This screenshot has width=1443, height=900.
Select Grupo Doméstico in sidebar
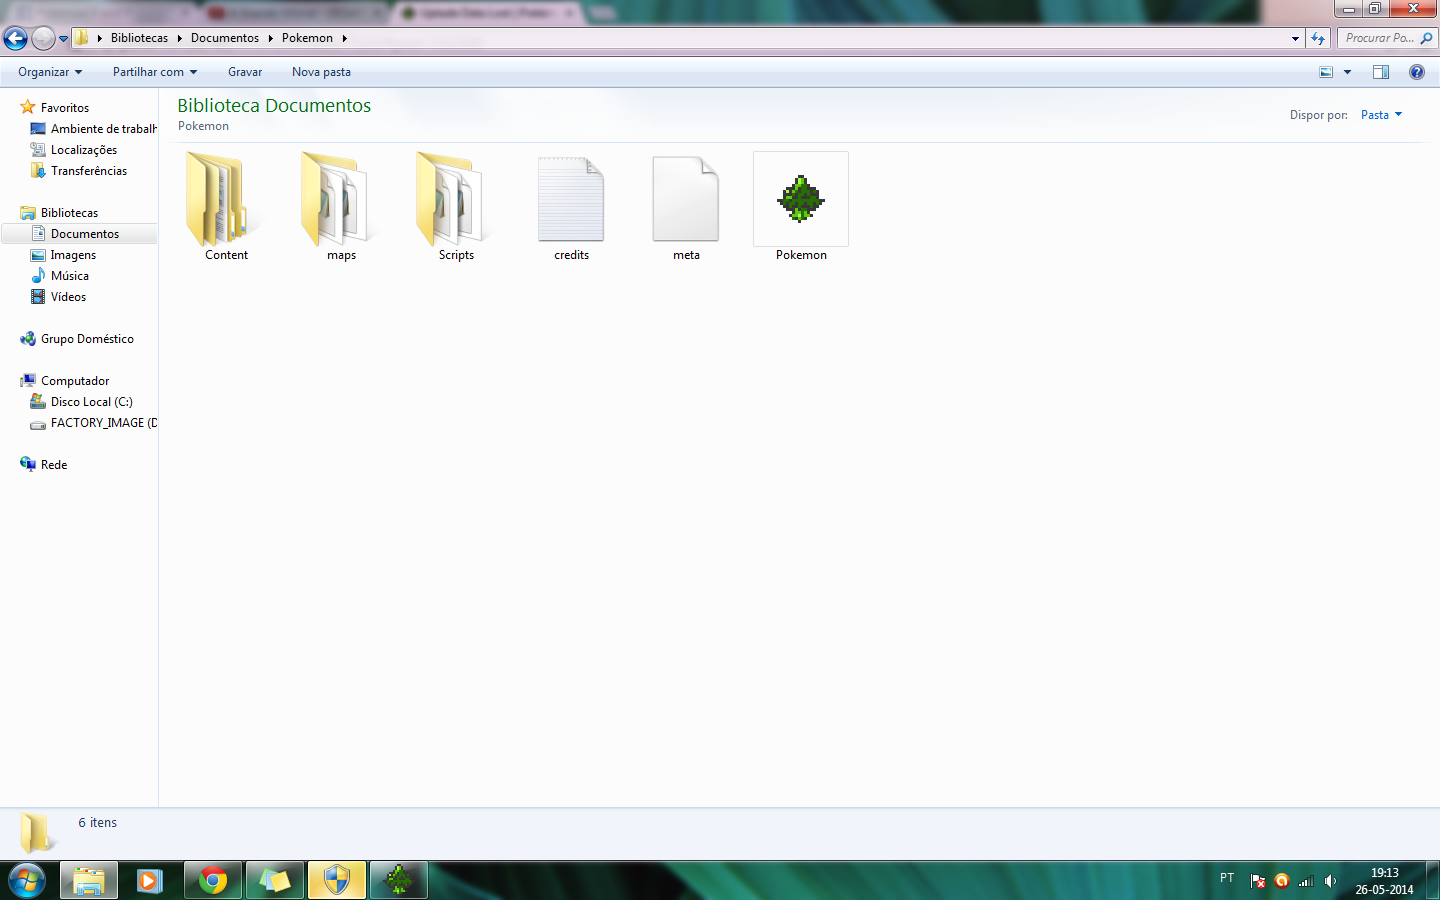(x=87, y=339)
